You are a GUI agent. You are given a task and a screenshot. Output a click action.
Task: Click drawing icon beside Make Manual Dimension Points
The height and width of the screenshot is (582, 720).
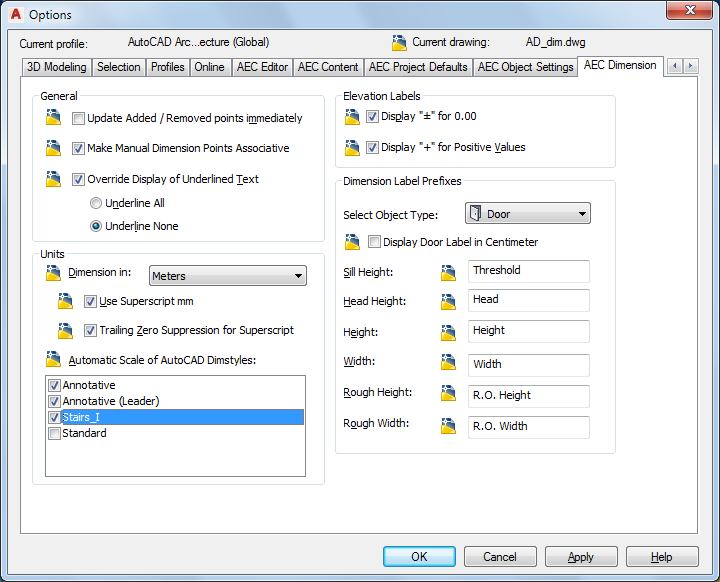(x=53, y=148)
